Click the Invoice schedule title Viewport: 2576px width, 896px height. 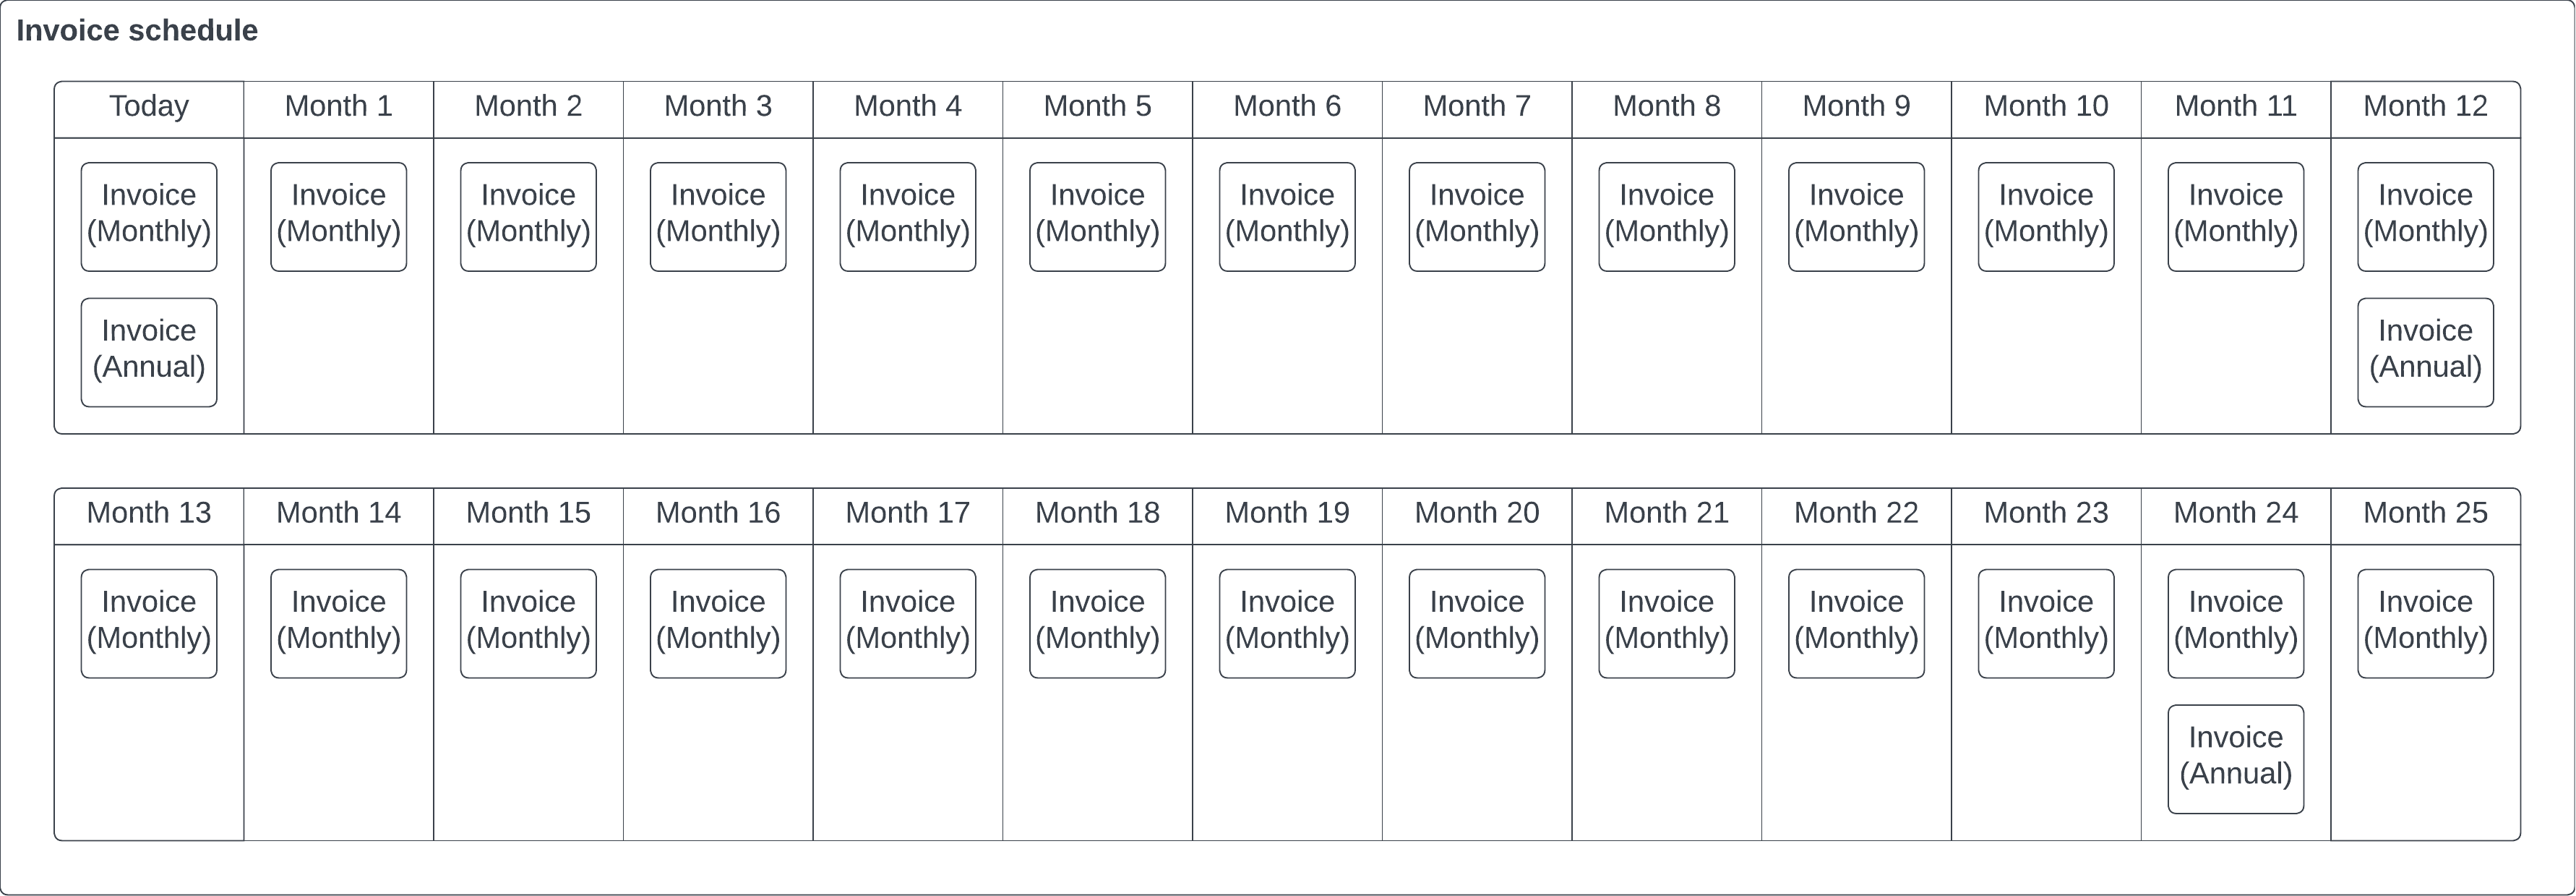(x=137, y=31)
